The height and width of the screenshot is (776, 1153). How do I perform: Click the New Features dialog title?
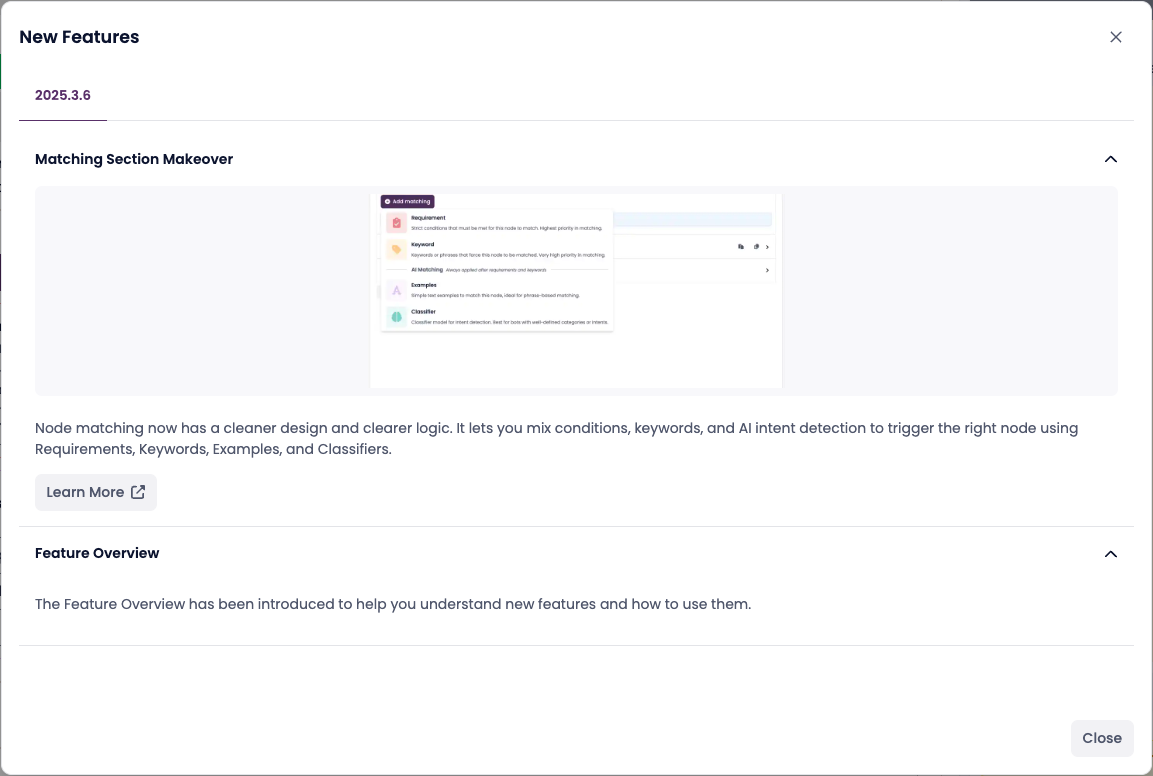point(79,37)
